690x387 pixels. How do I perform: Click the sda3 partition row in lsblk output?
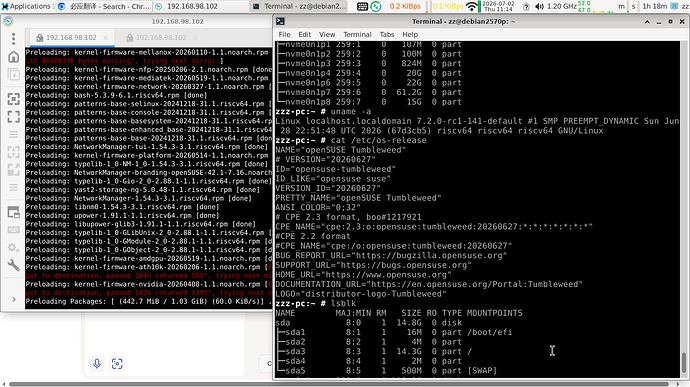click(374, 351)
